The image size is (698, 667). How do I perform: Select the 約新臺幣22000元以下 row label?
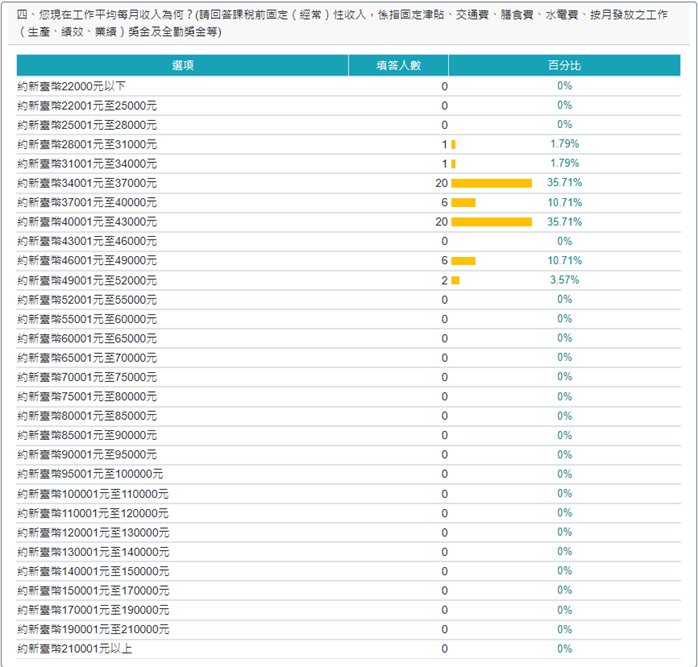coord(72,86)
